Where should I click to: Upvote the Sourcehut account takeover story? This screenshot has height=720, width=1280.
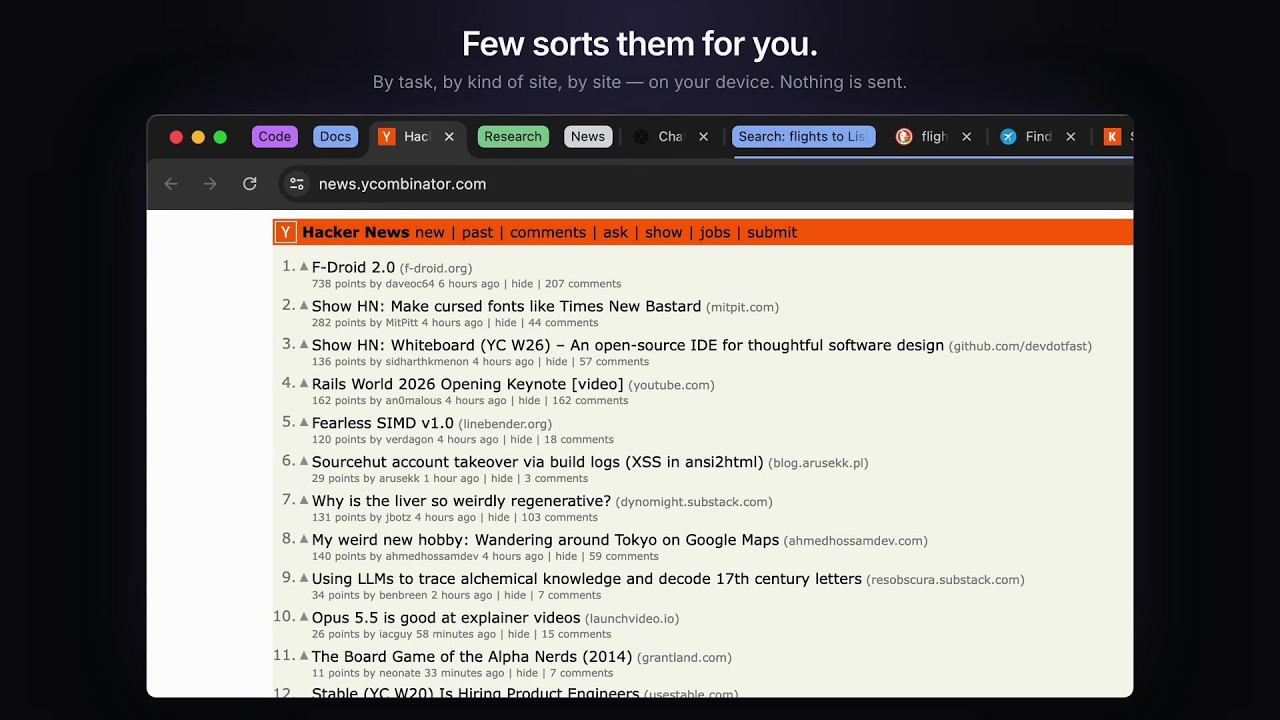click(304, 461)
